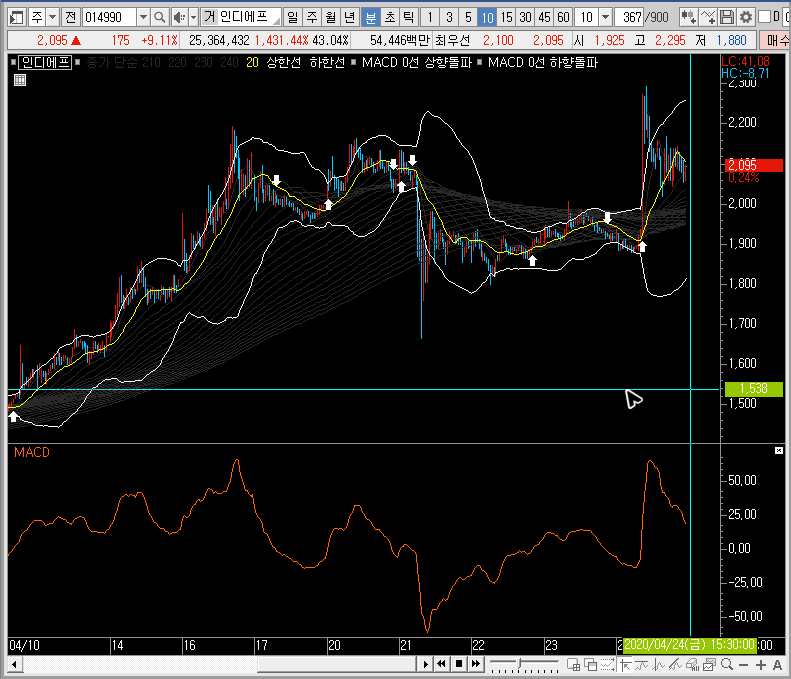791x679 pixels.
Task: Rewind chart replay
Action: (x=441, y=664)
